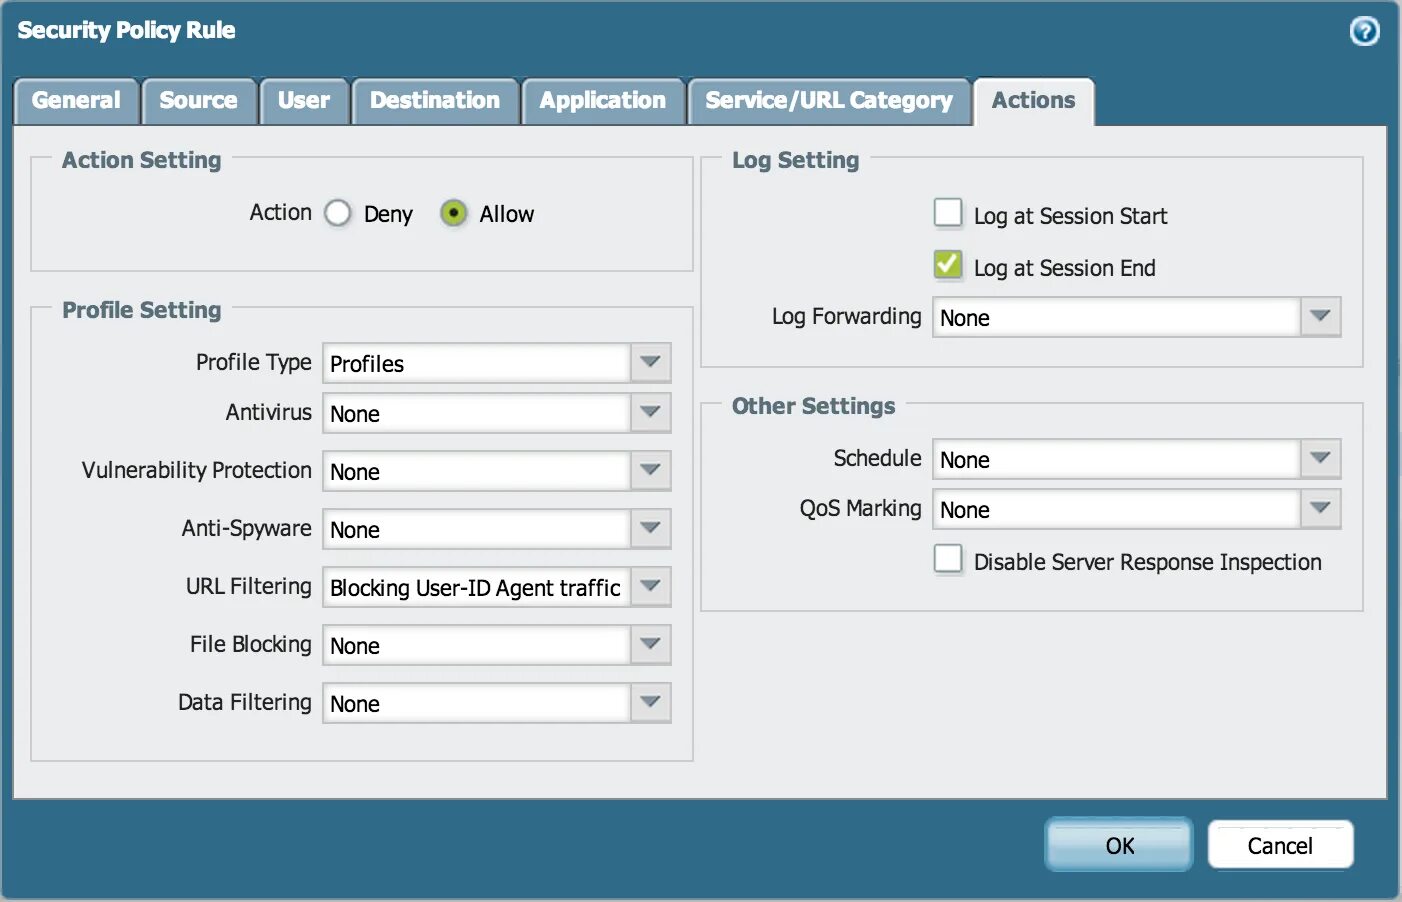Click the QoS Marking value field

1116,509
